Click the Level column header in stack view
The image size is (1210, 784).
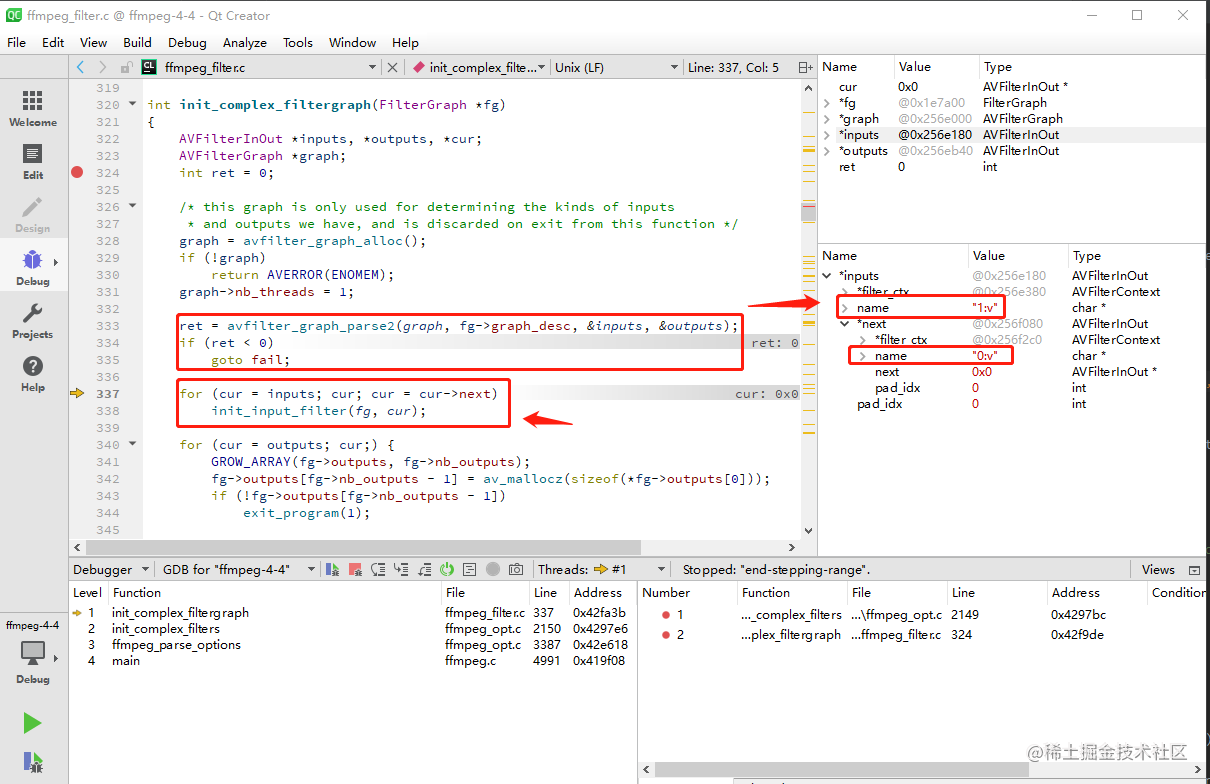(x=88, y=592)
